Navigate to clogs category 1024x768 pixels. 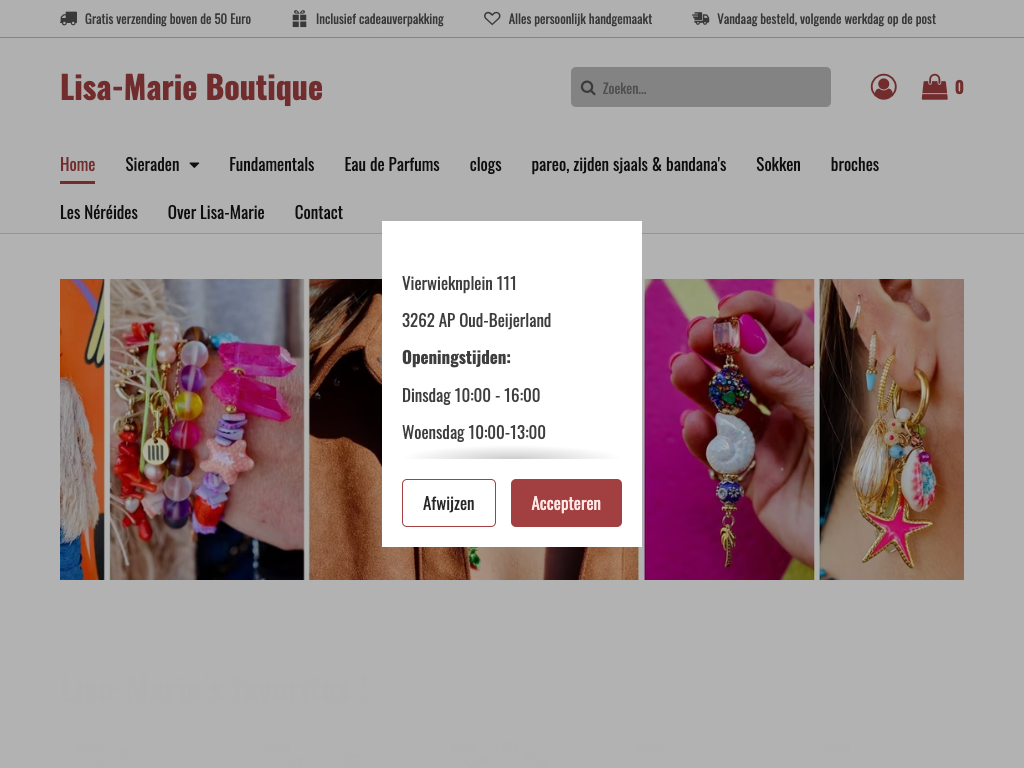click(x=485, y=165)
